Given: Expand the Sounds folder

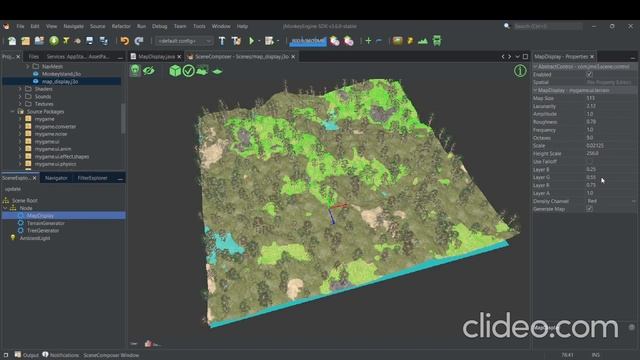Looking at the screenshot, I should [20, 97].
